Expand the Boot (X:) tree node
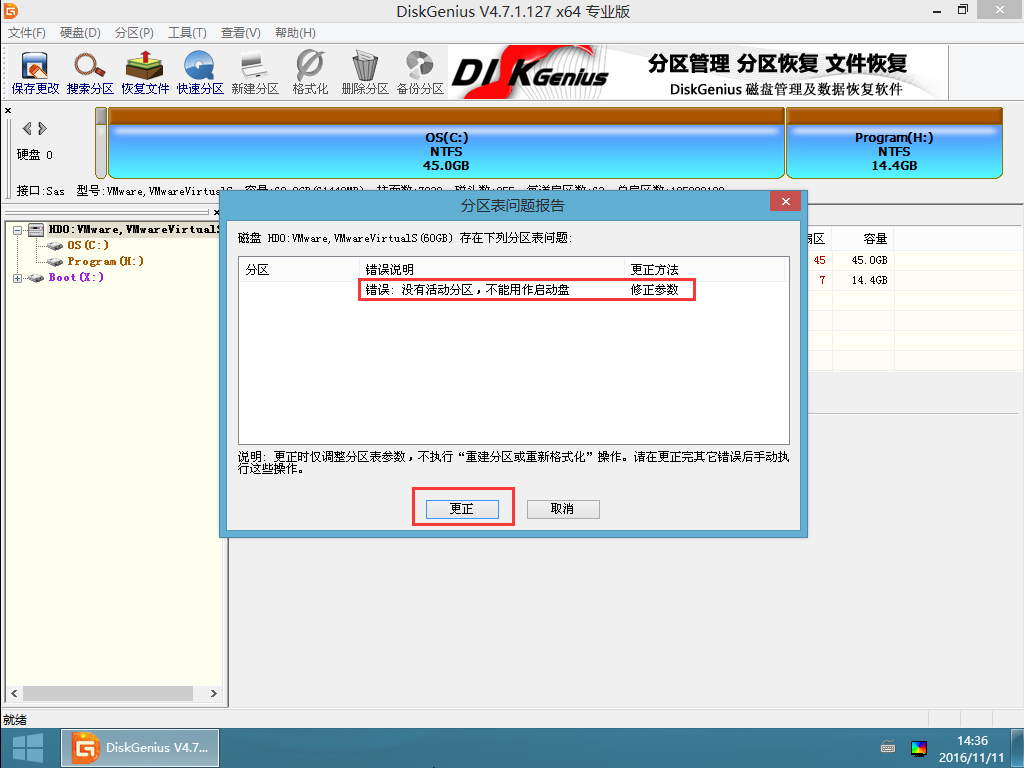 point(17,278)
